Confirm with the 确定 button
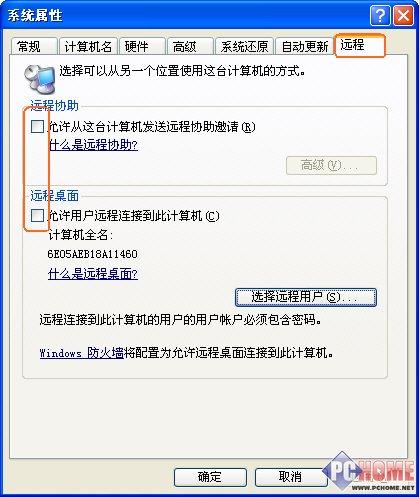This screenshot has height=497, width=419. click(210, 477)
